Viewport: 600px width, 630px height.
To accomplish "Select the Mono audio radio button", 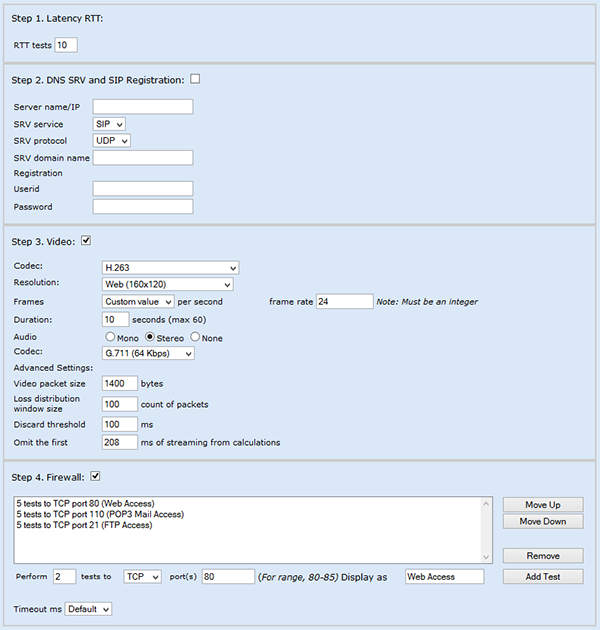I will click(110, 337).
